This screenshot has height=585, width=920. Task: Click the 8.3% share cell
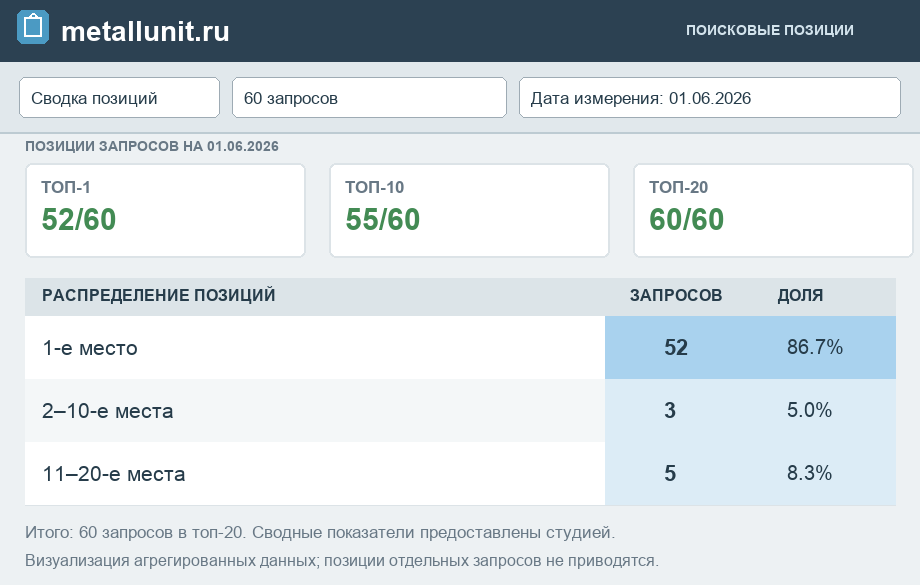[x=810, y=473]
